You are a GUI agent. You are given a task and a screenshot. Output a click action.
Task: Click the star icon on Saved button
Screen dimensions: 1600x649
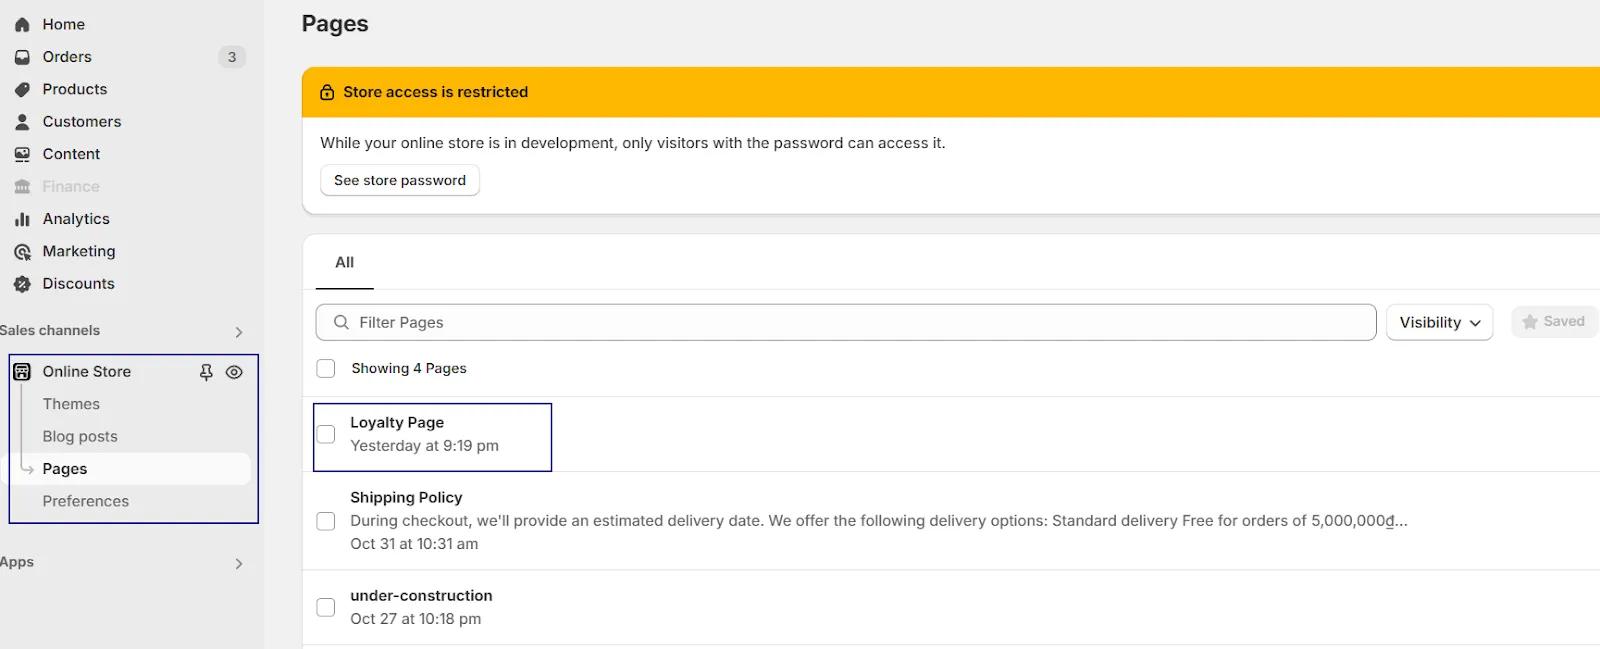coord(1529,322)
